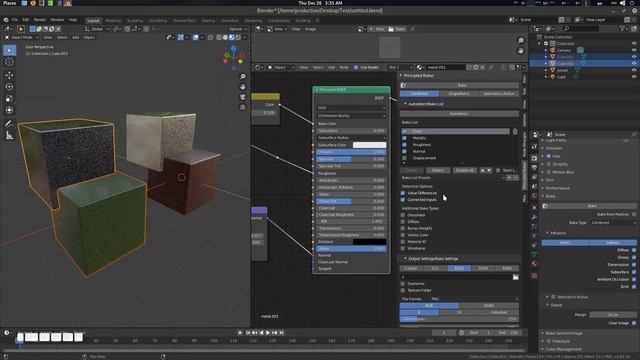Toggle Ambient Occlusion influence checkbox
The image size is (640, 360).
coord(634,279)
